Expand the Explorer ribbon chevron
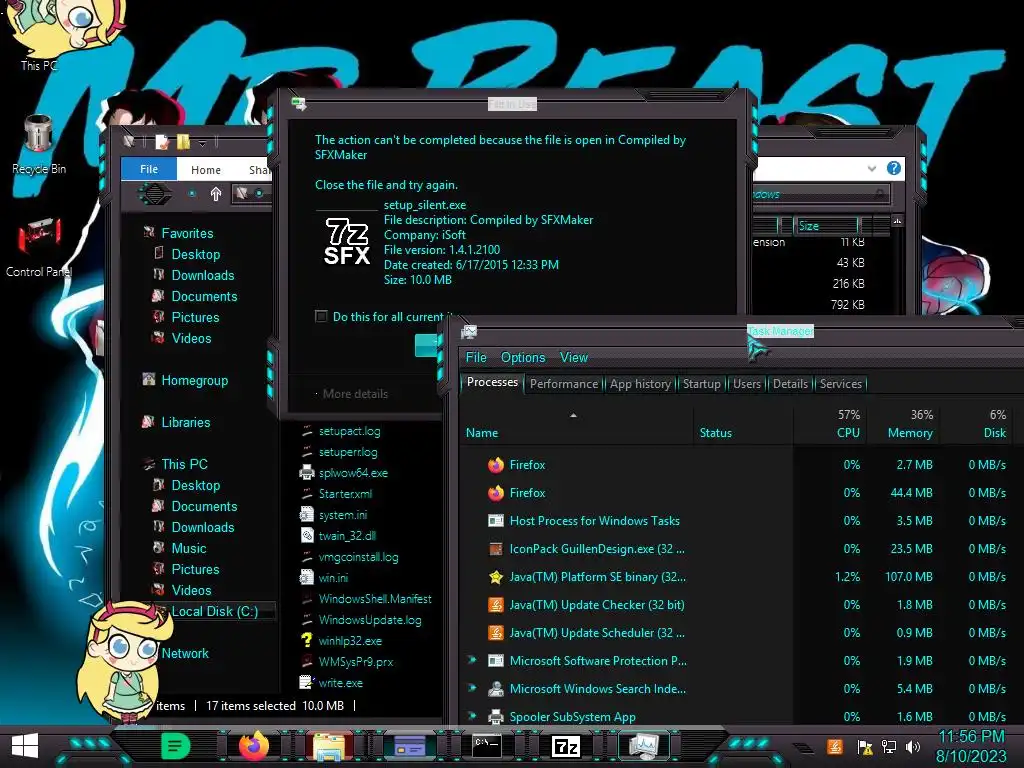The image size is (1024, 768). (x=872, y=168)
